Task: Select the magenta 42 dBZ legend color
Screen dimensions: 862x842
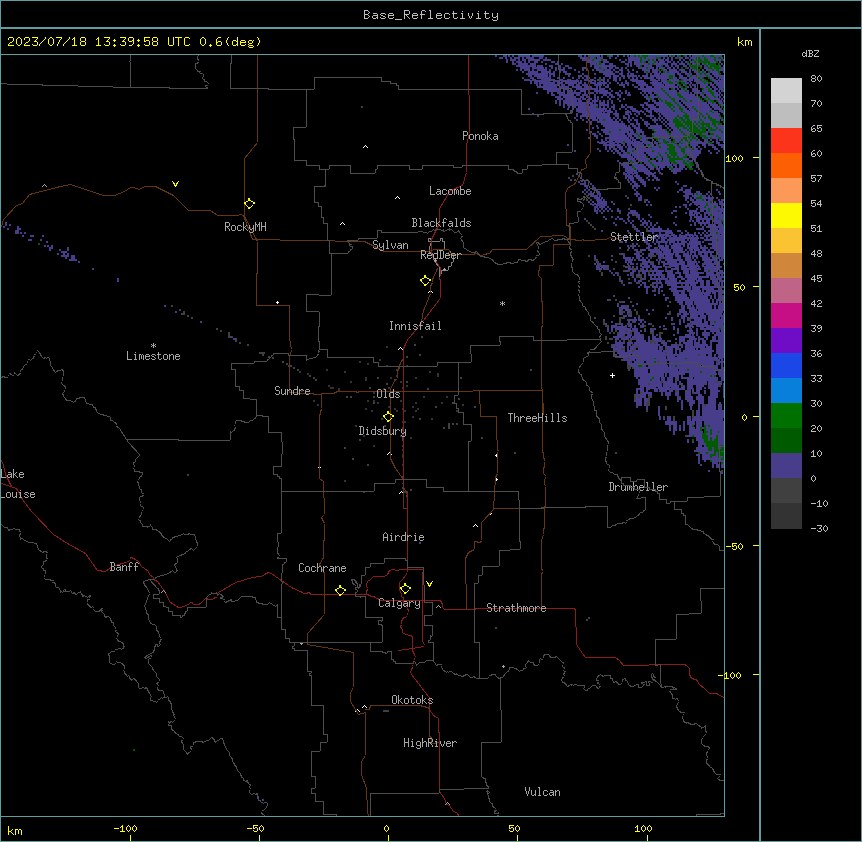Action: [x=786, y=315]
